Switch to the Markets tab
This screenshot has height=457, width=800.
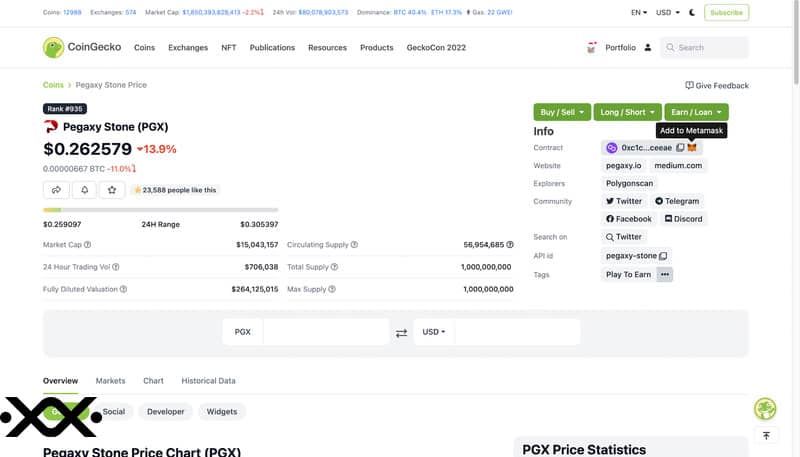[x=110, y=381]
